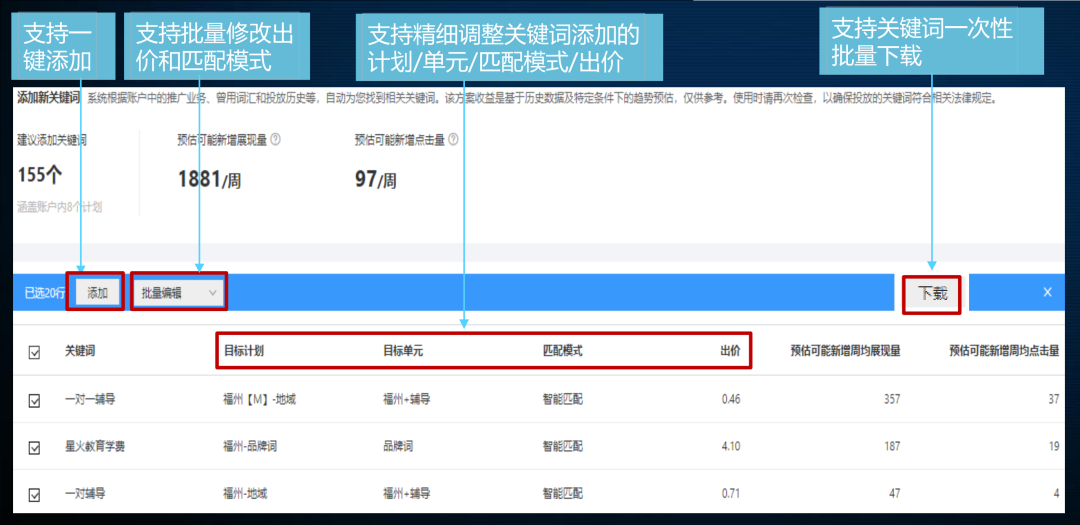Viewport: 1080px width, 525px height.
Task: Click keyword 星火教育学费
Action: (94, 446)
